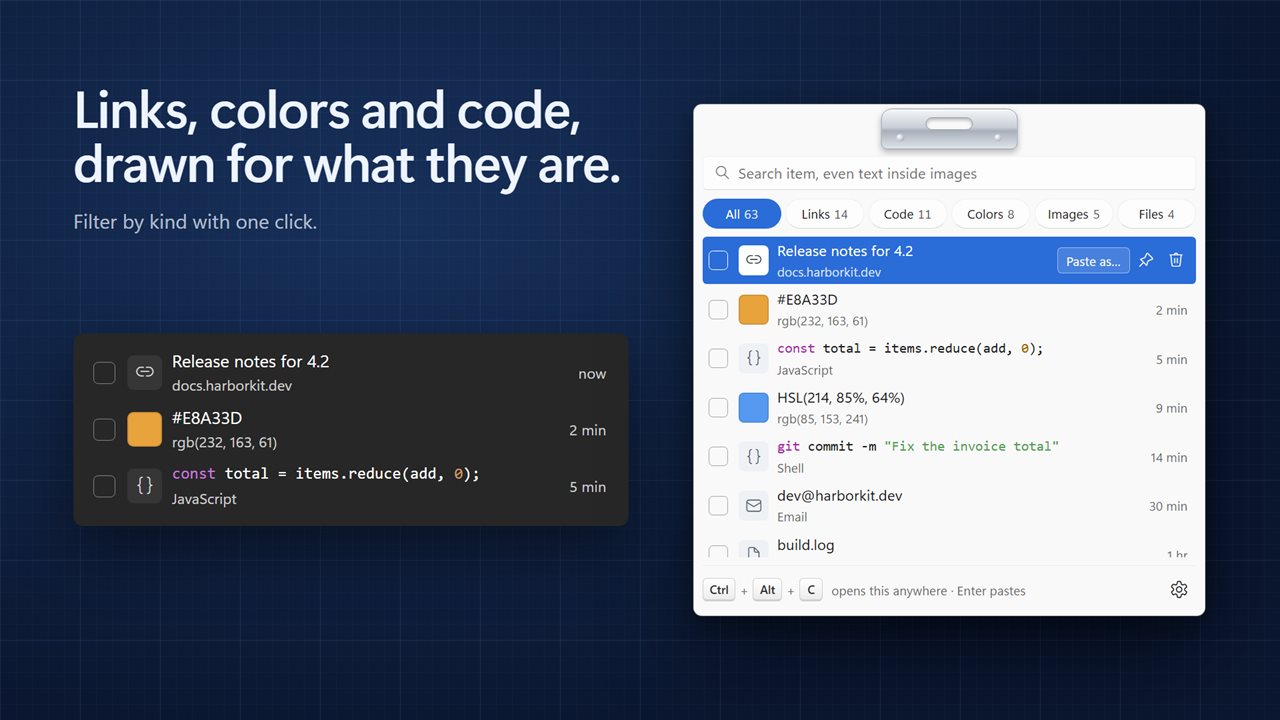Click file icon beside build.log
The image size is (1280, 720).
[x=753, y=549]
